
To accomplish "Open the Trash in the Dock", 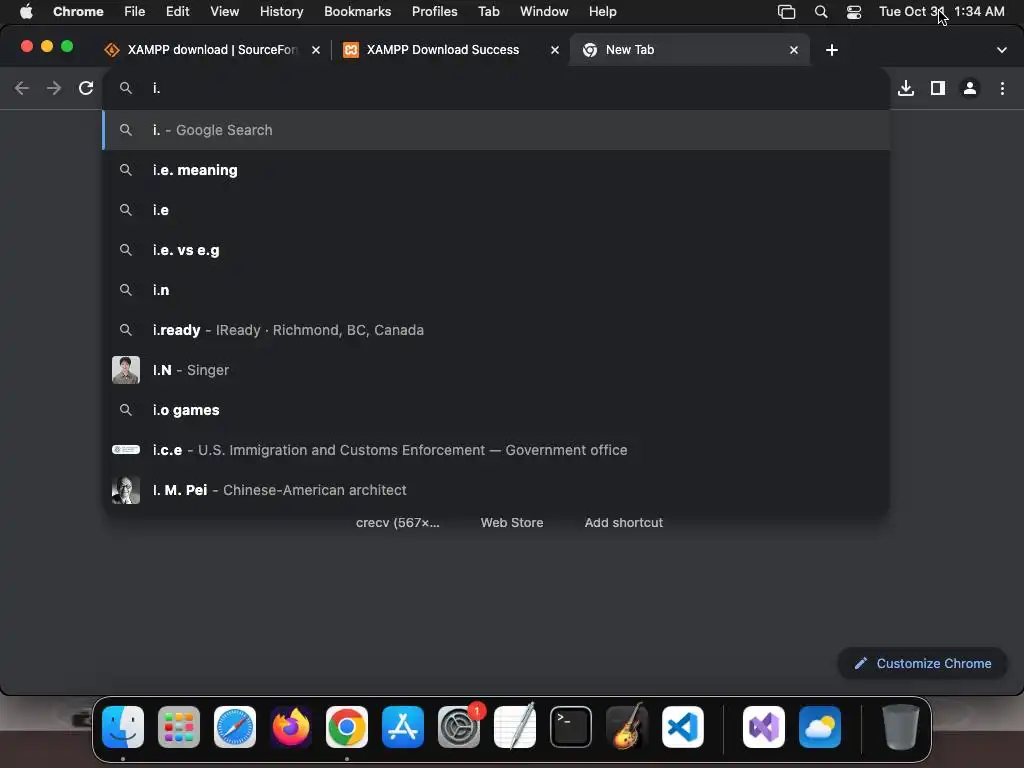I will pyautogui.click(x=901, y=727).
